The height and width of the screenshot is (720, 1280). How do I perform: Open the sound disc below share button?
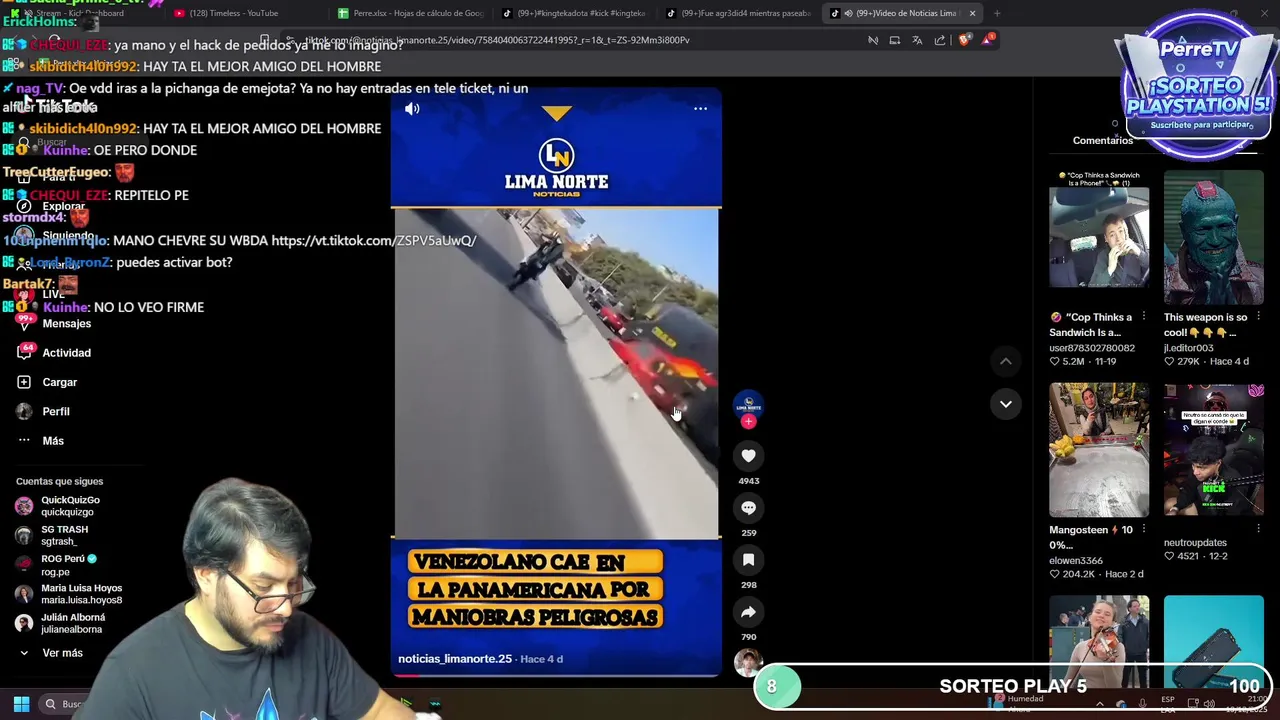point(748,662)
